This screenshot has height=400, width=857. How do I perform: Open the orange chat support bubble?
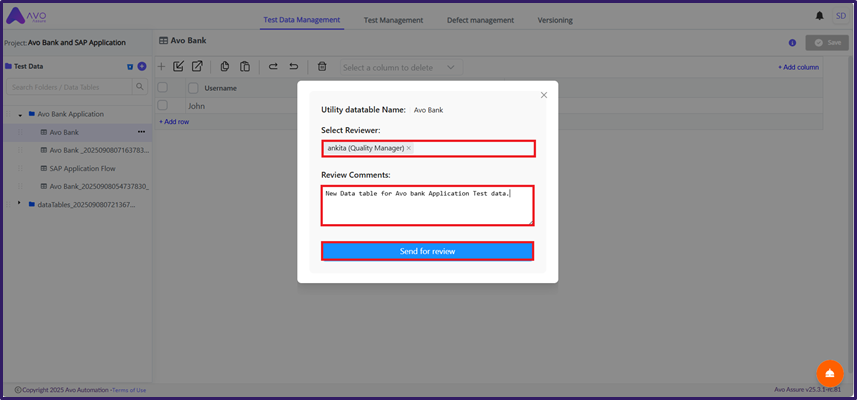coord(829,373)
